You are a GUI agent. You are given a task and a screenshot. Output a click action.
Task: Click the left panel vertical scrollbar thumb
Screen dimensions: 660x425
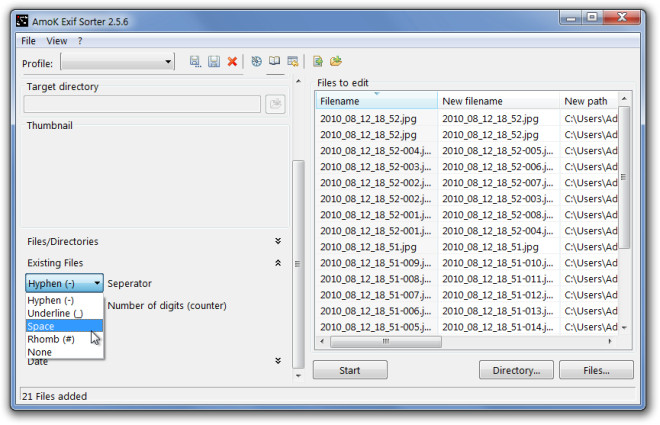tap(298, 264)
